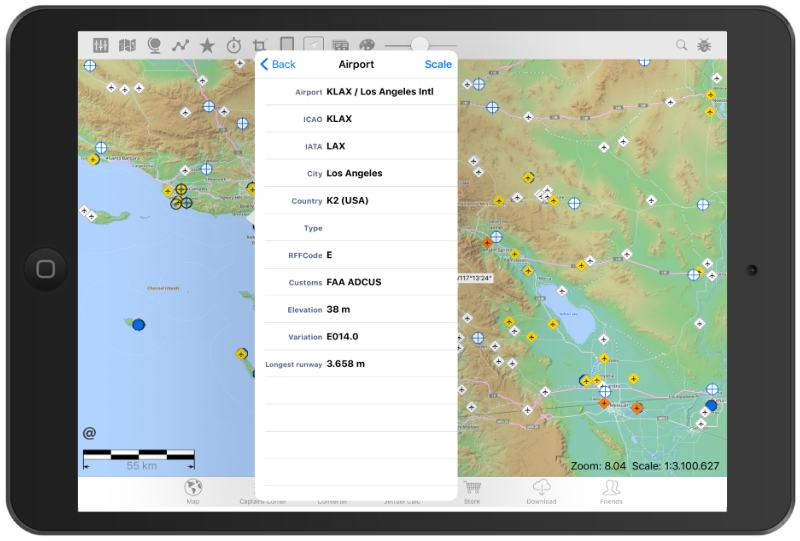Select IATA value LAX

[336, 146]
